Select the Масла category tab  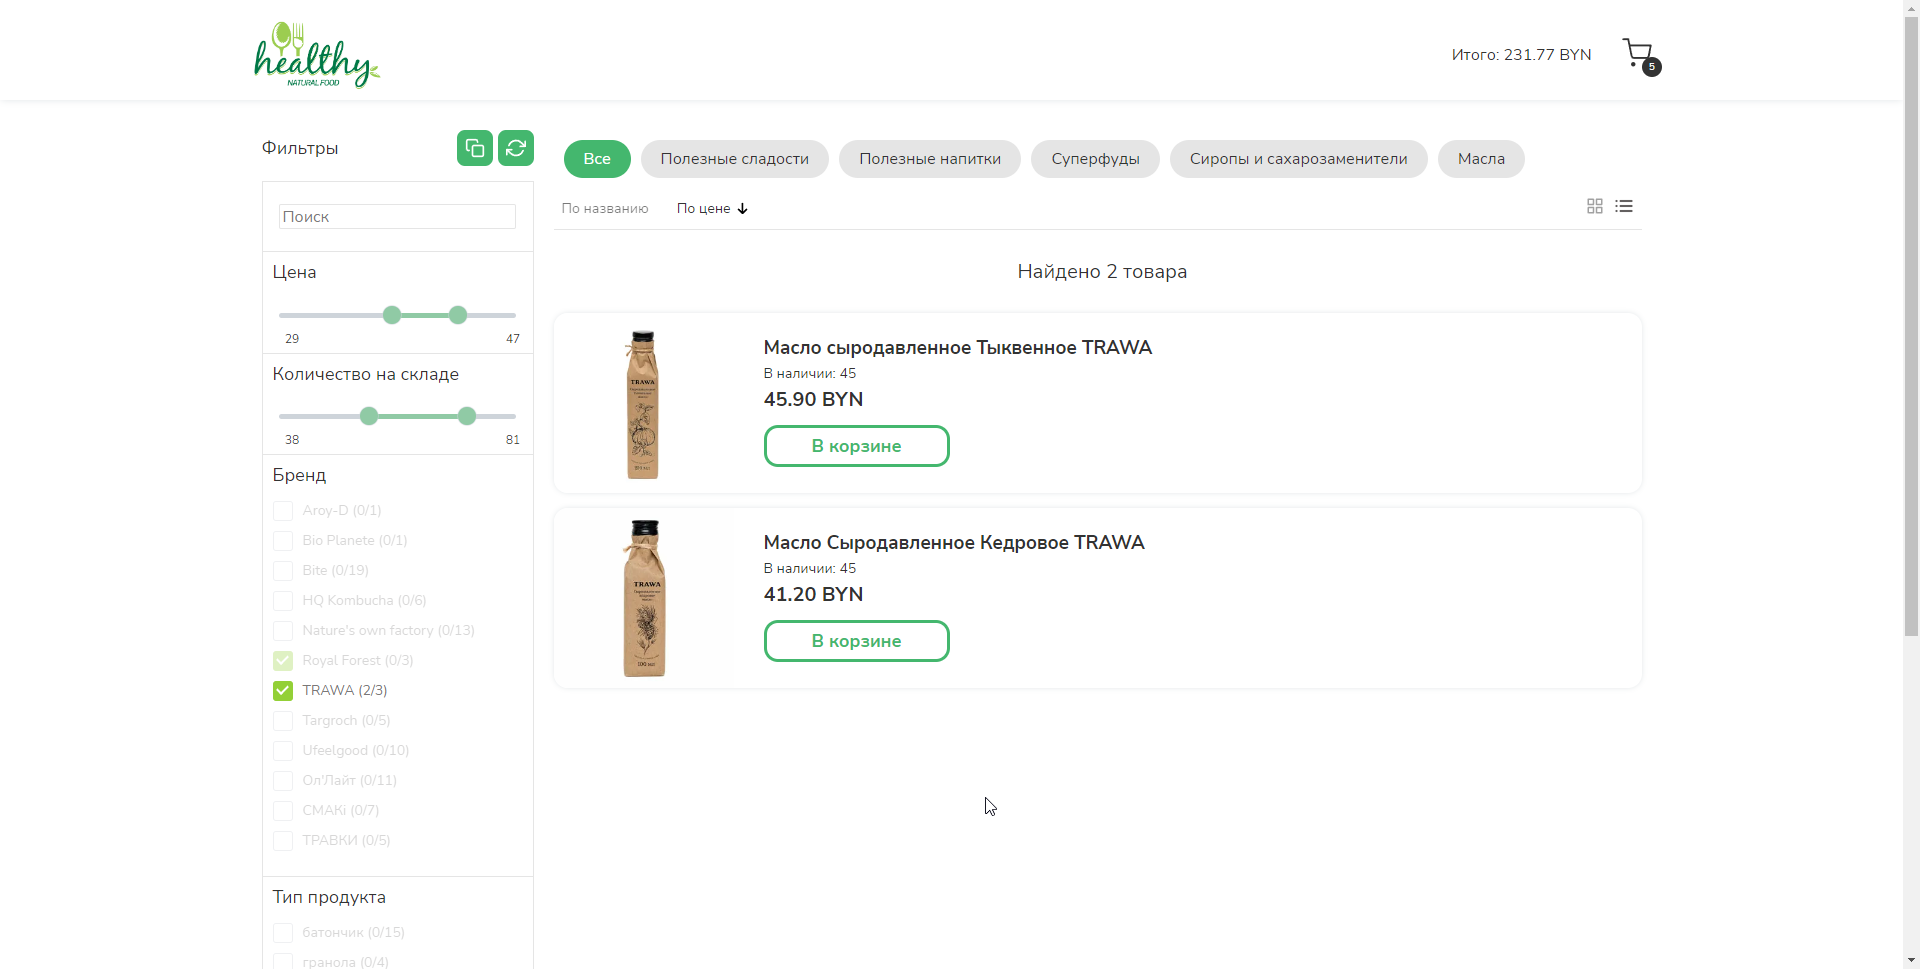1481,159
